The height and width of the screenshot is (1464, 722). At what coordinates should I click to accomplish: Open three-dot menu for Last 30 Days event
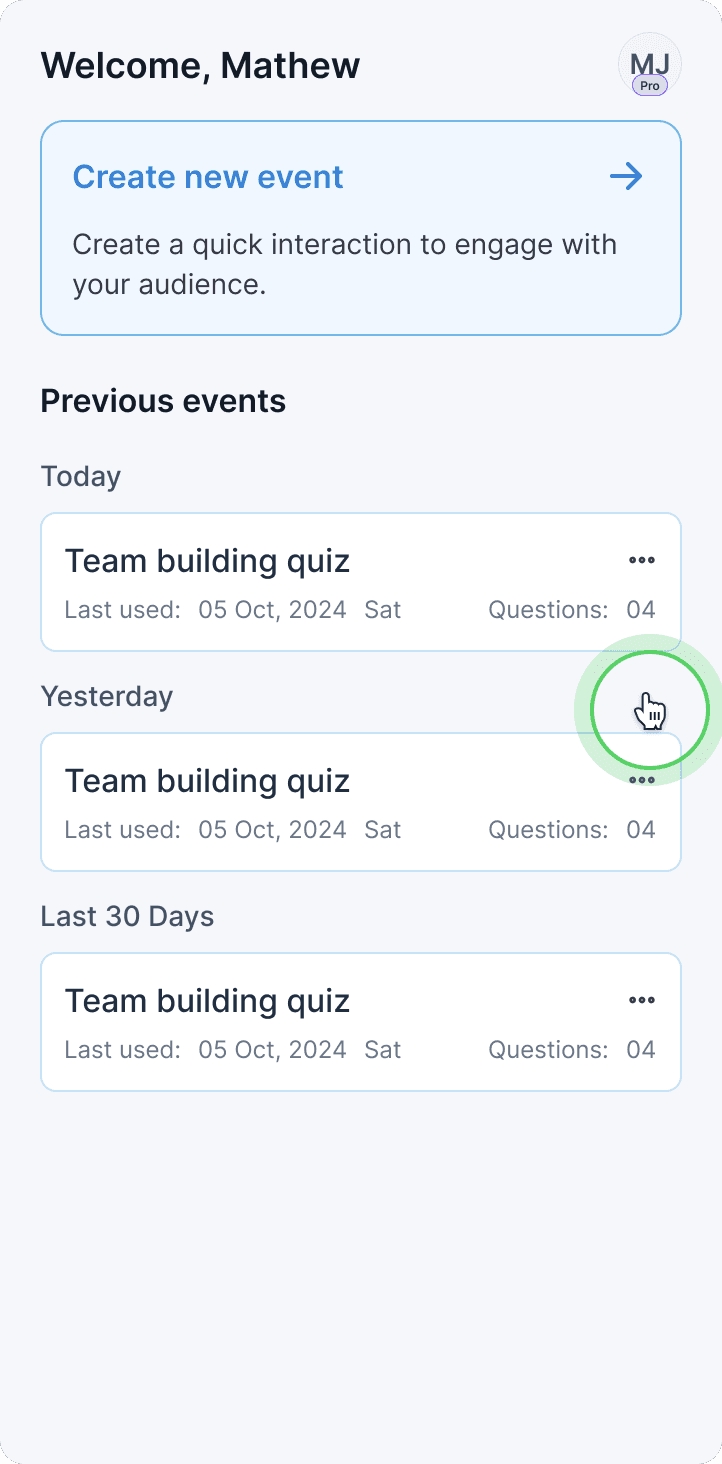[641, 1000]
